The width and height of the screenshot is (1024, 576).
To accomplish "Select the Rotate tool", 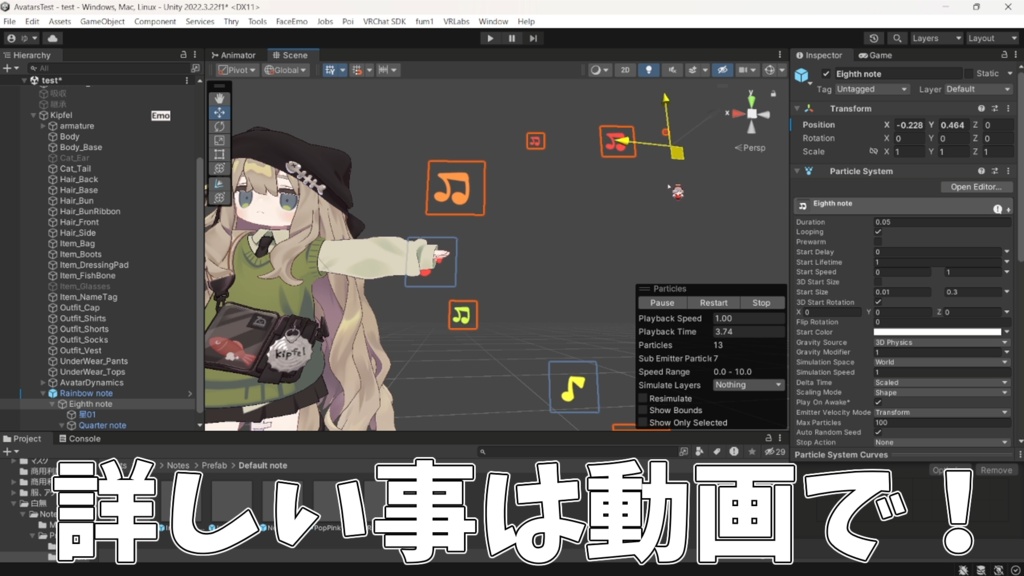I will (219, 126).
